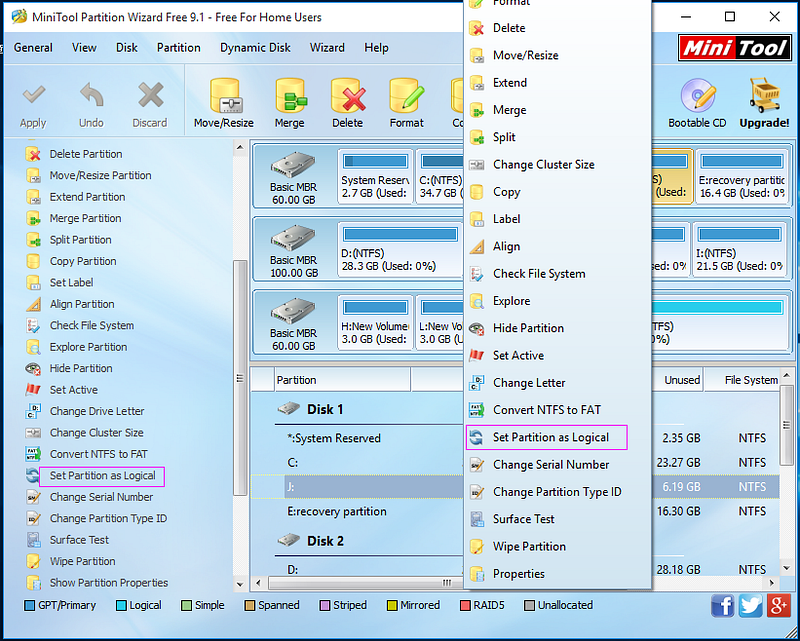Open Show Partition Properties in side panel

[x=109, y=583]
